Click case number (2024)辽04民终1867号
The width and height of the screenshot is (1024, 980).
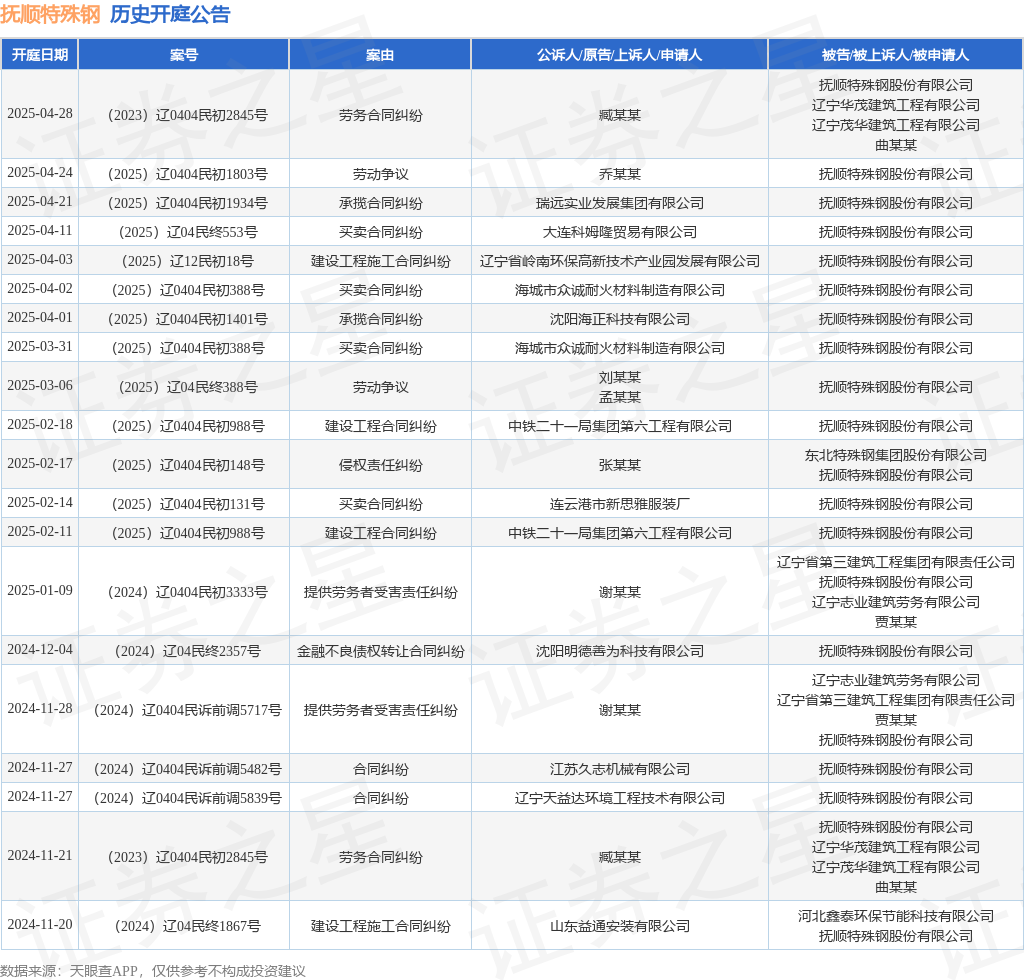click(187, 926)
